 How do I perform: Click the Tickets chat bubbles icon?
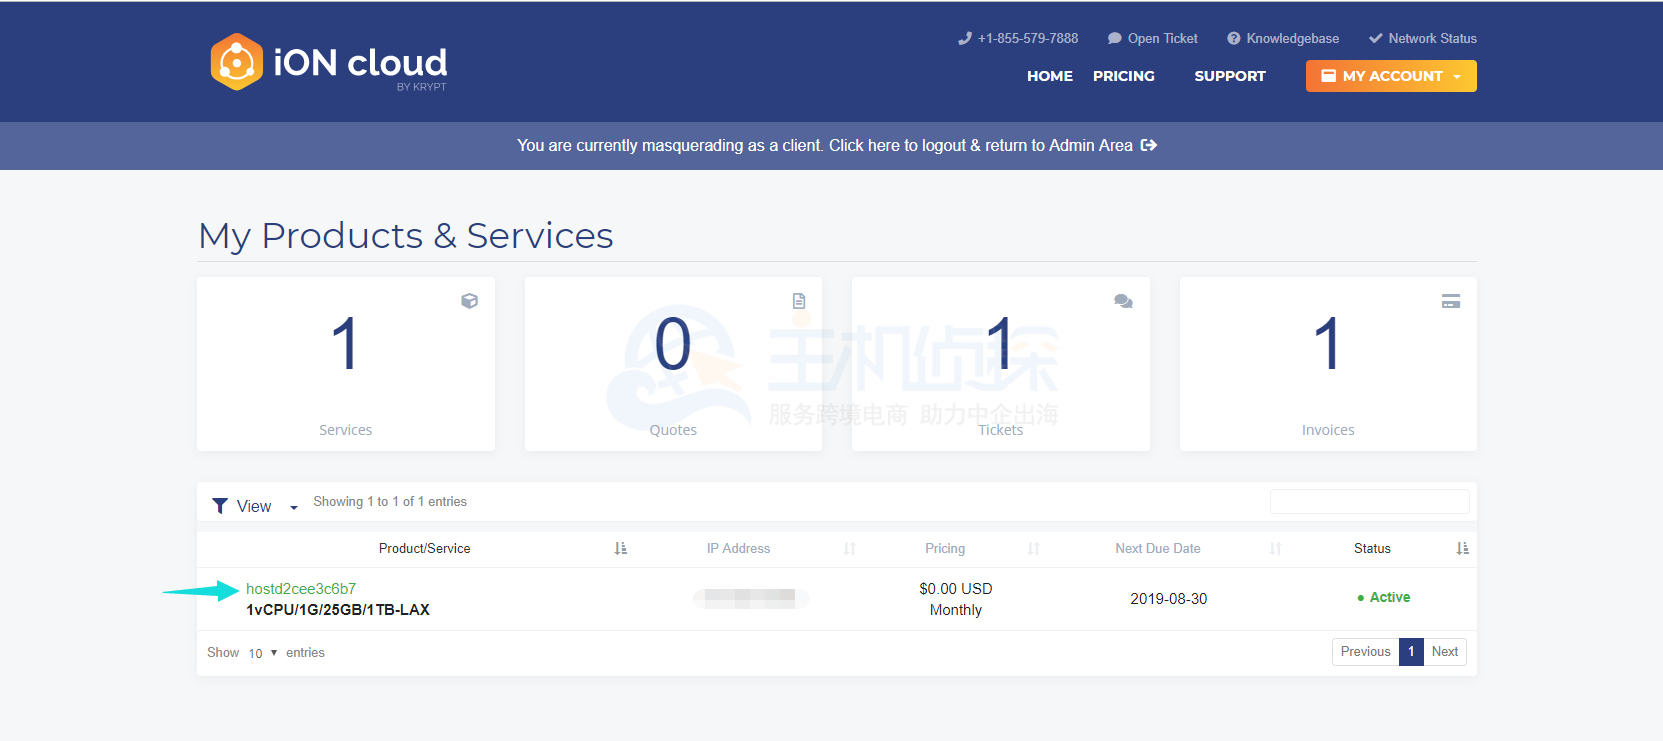[x=1123, y=301]
